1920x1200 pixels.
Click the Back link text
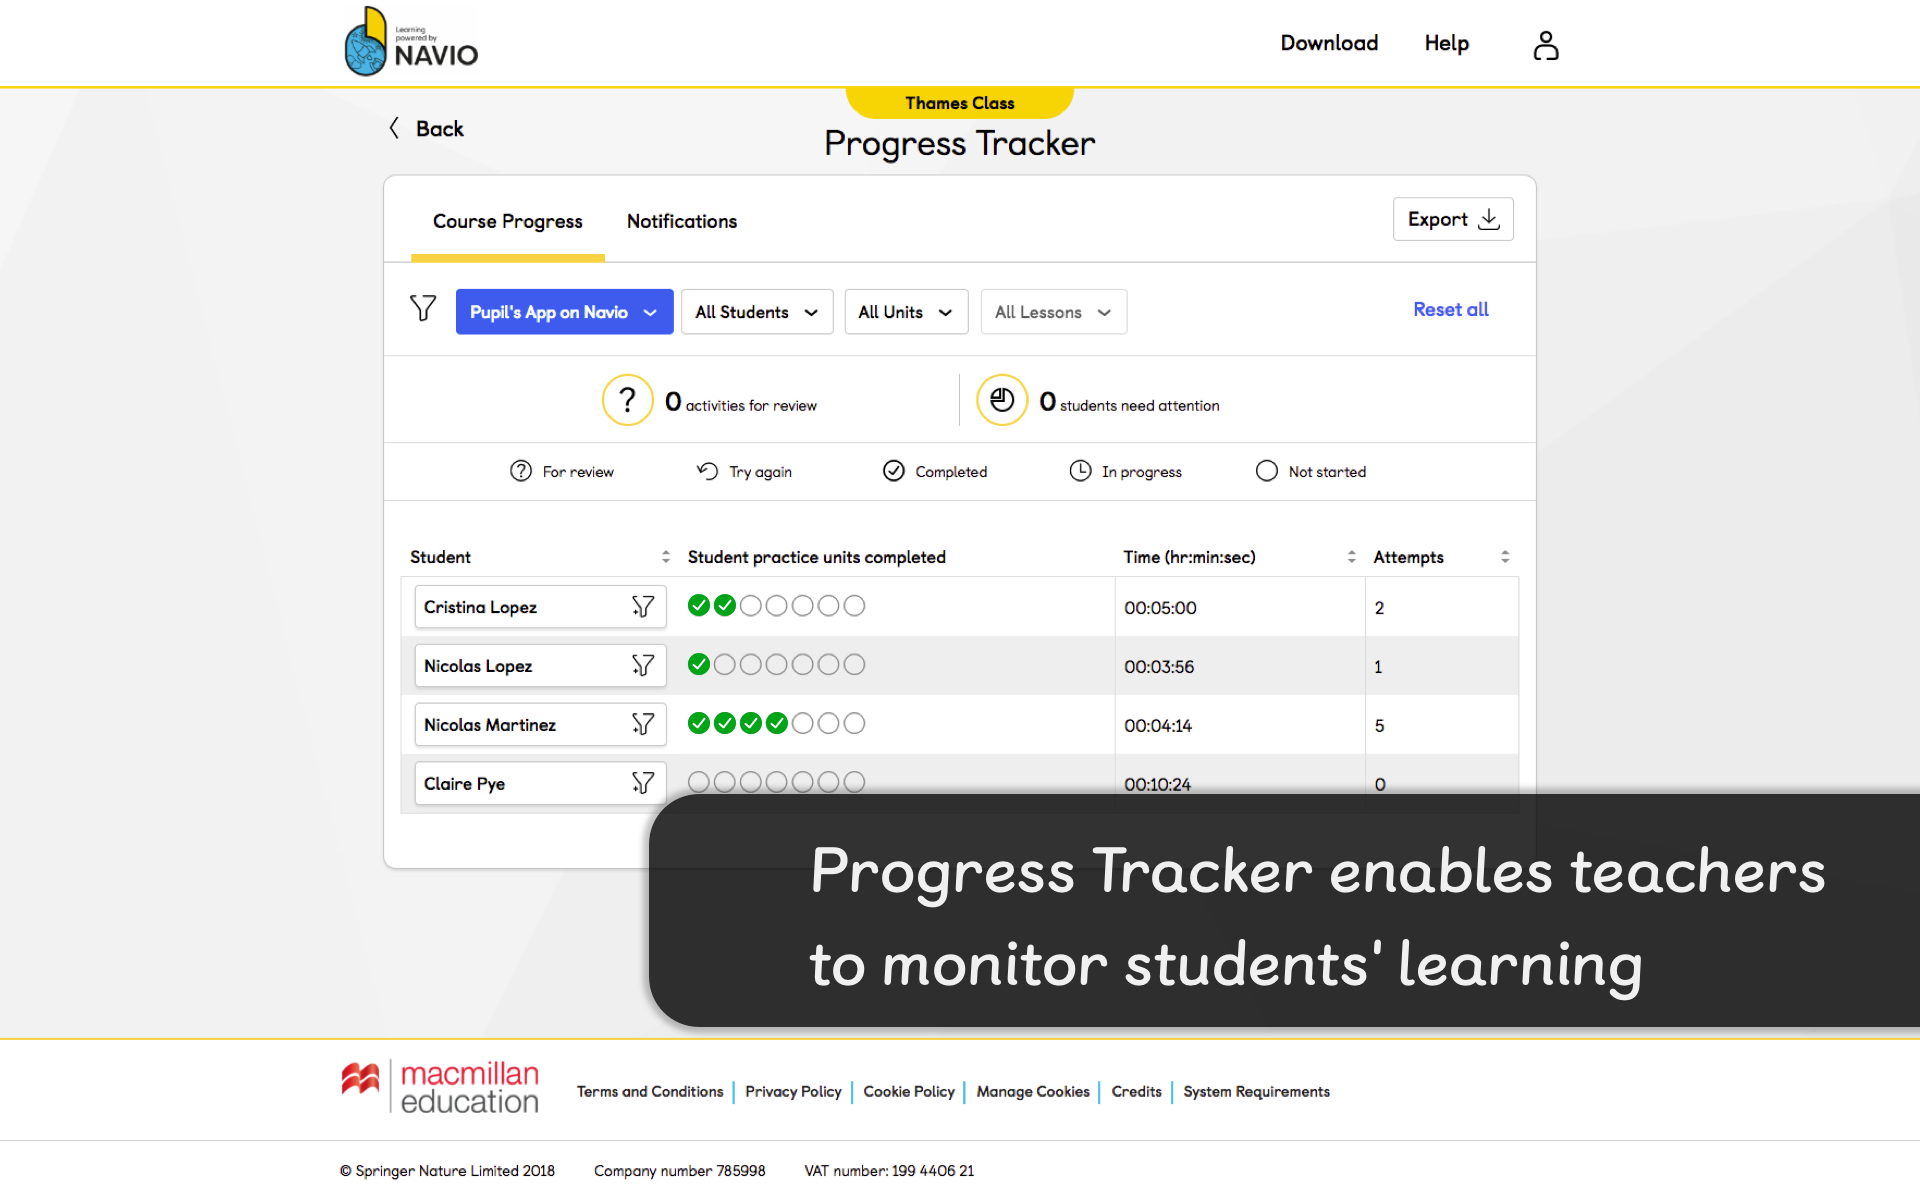[x=440, y=129]
